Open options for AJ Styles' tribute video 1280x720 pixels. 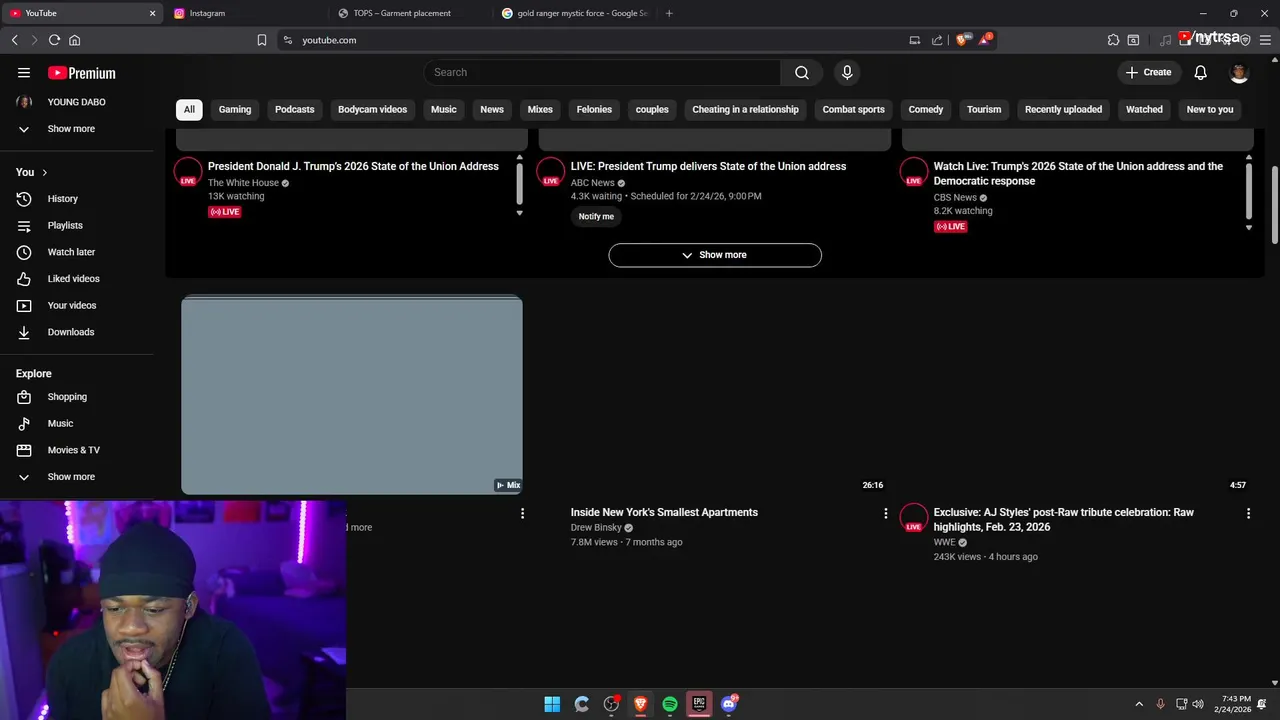[1248, 513]
